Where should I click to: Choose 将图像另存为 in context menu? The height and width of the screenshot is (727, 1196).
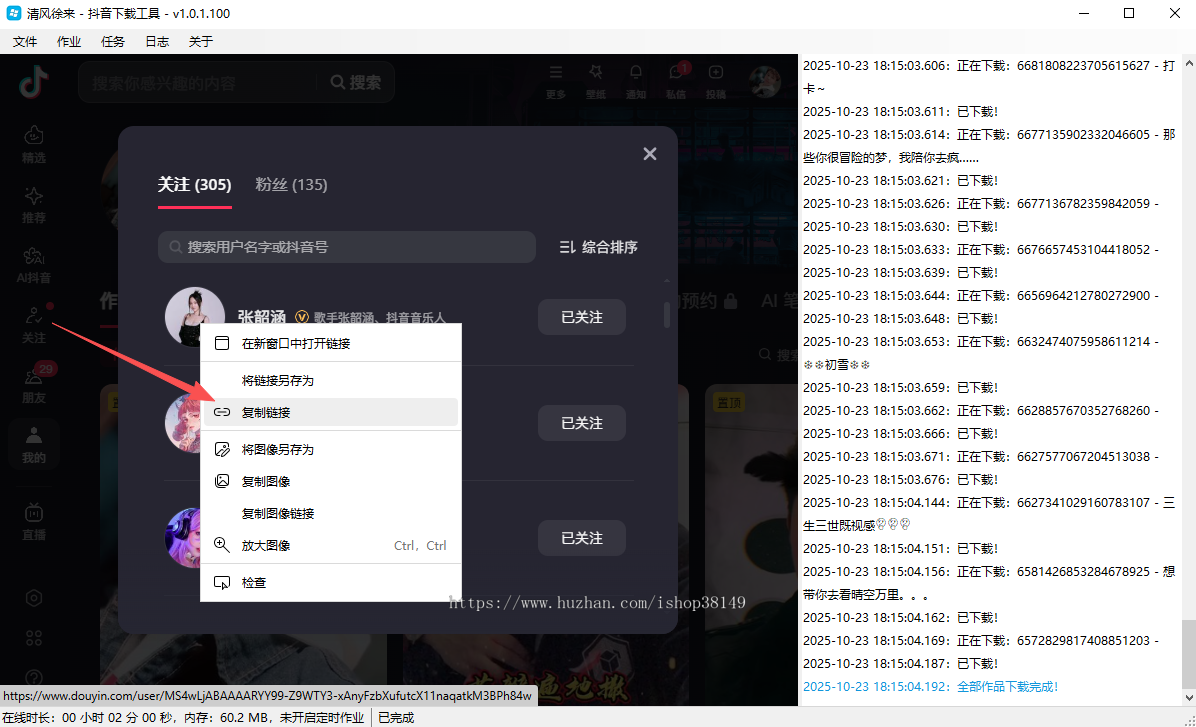tap(330, 450)
